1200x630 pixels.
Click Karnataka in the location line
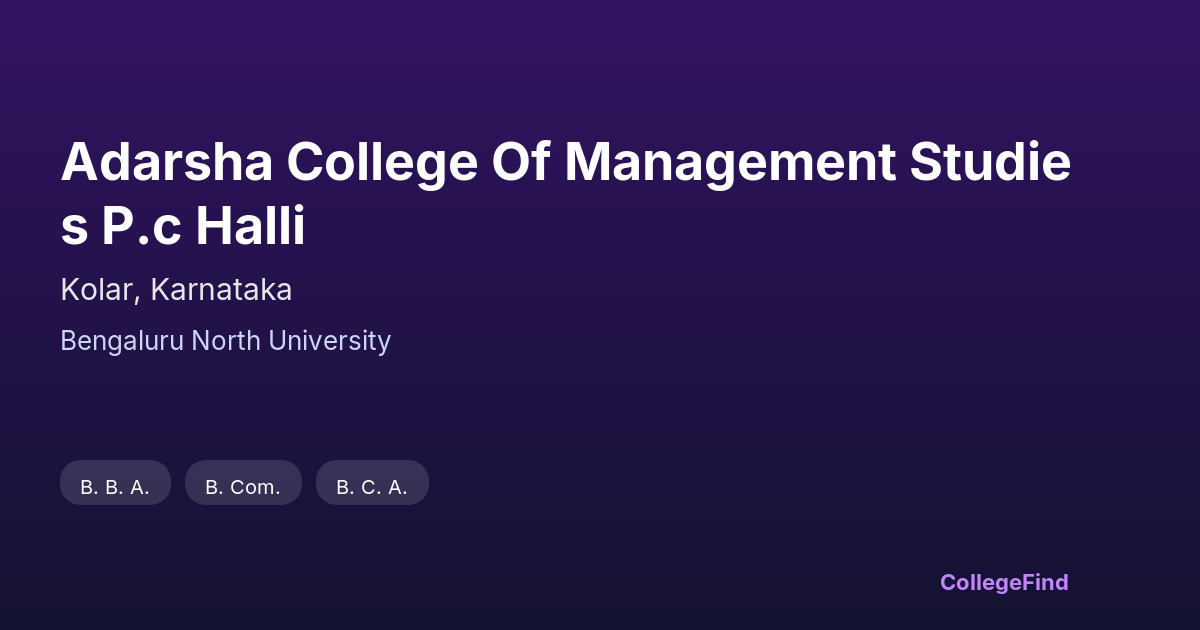click(222, 290)
